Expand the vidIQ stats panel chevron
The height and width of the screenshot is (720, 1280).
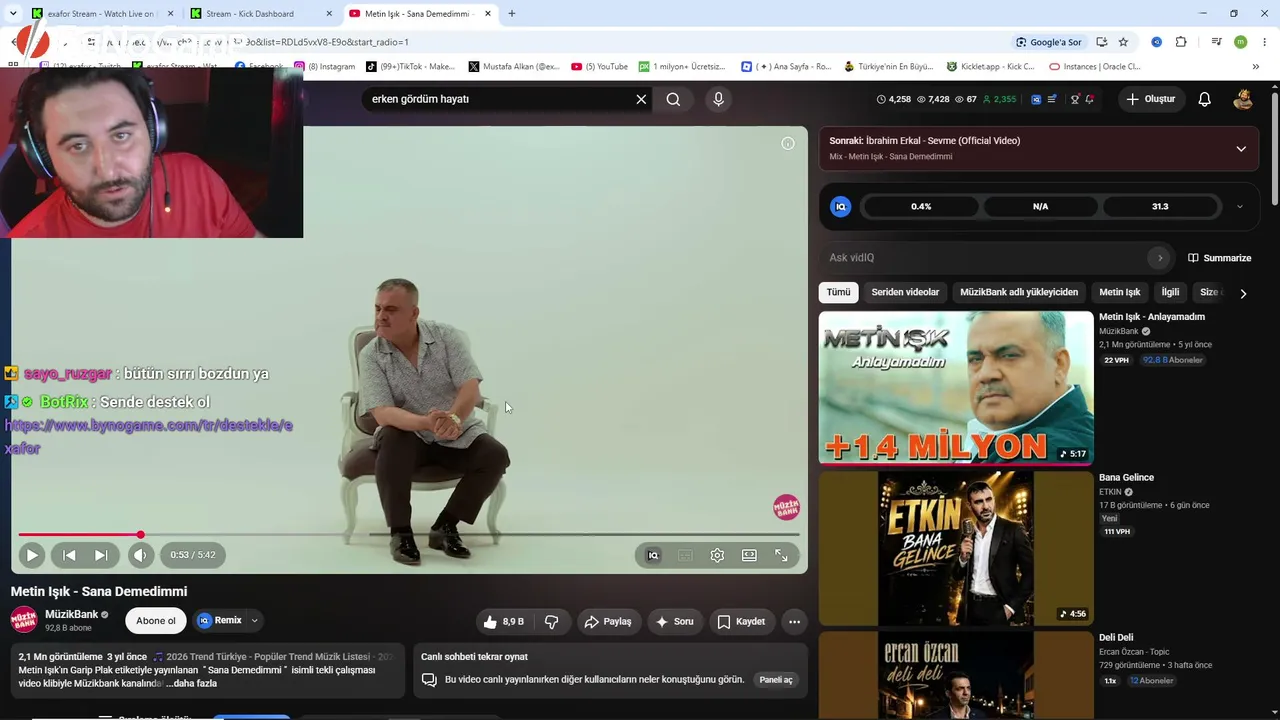(1240, 207)
